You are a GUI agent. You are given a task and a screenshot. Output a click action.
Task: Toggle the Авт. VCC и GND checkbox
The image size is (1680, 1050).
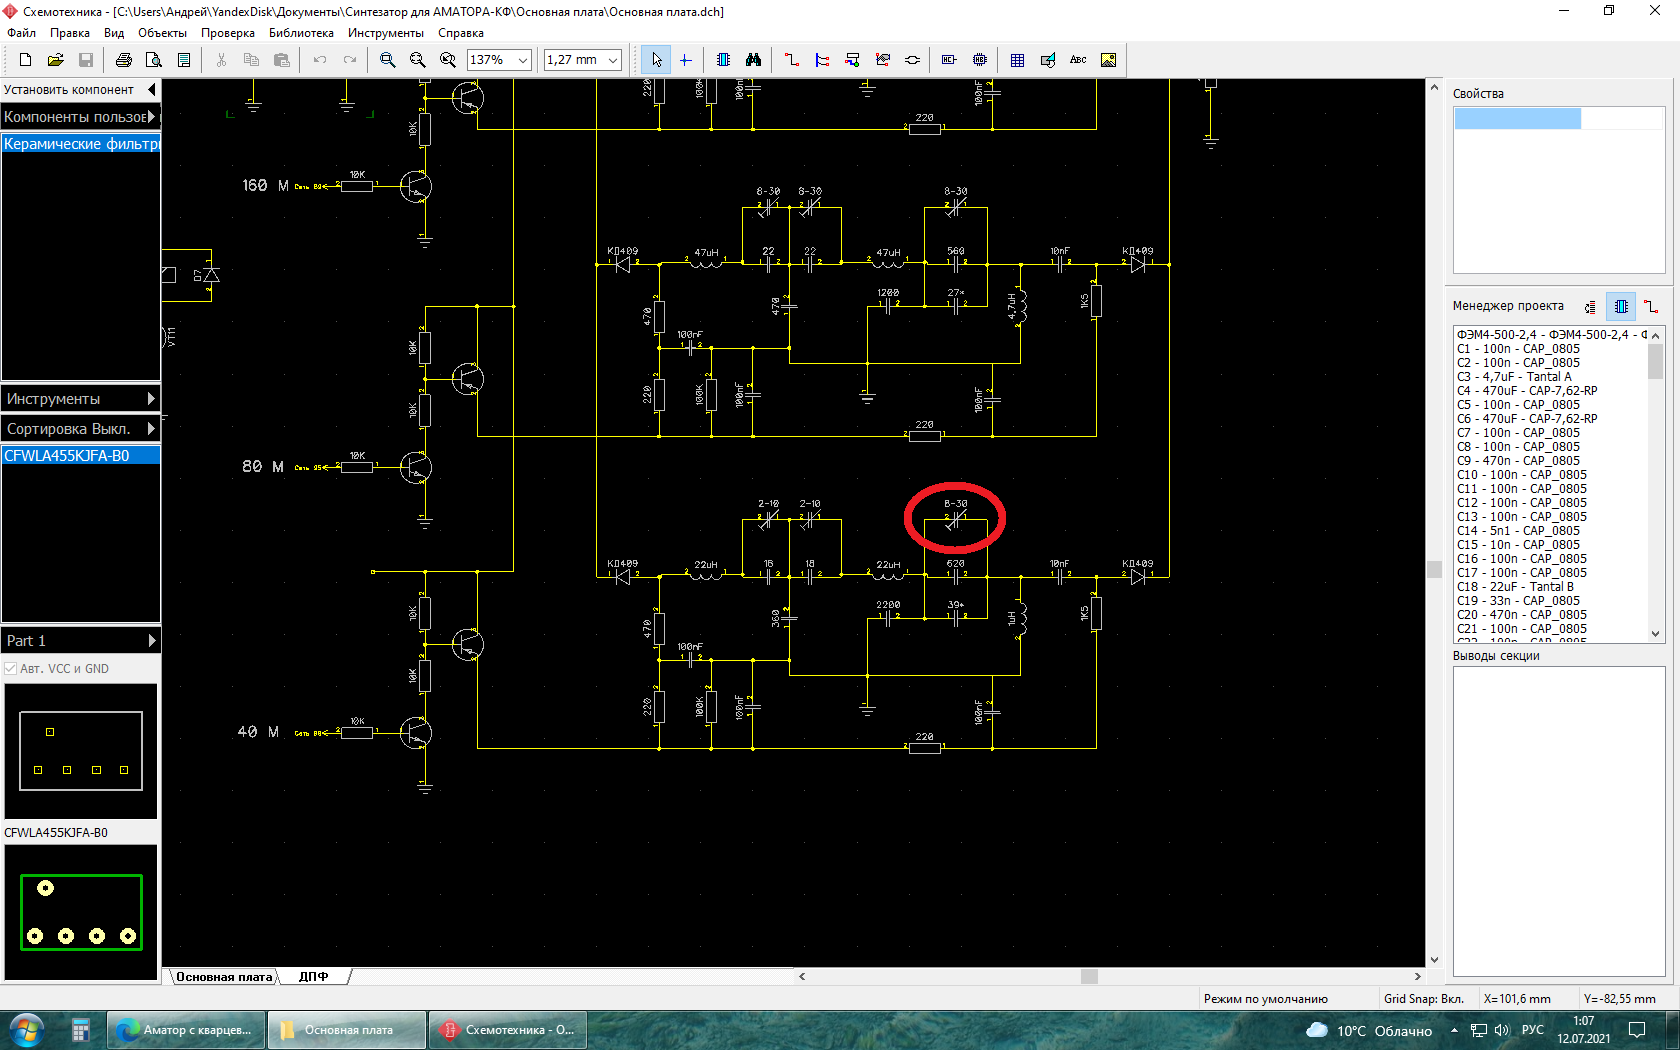coord(11,669)
